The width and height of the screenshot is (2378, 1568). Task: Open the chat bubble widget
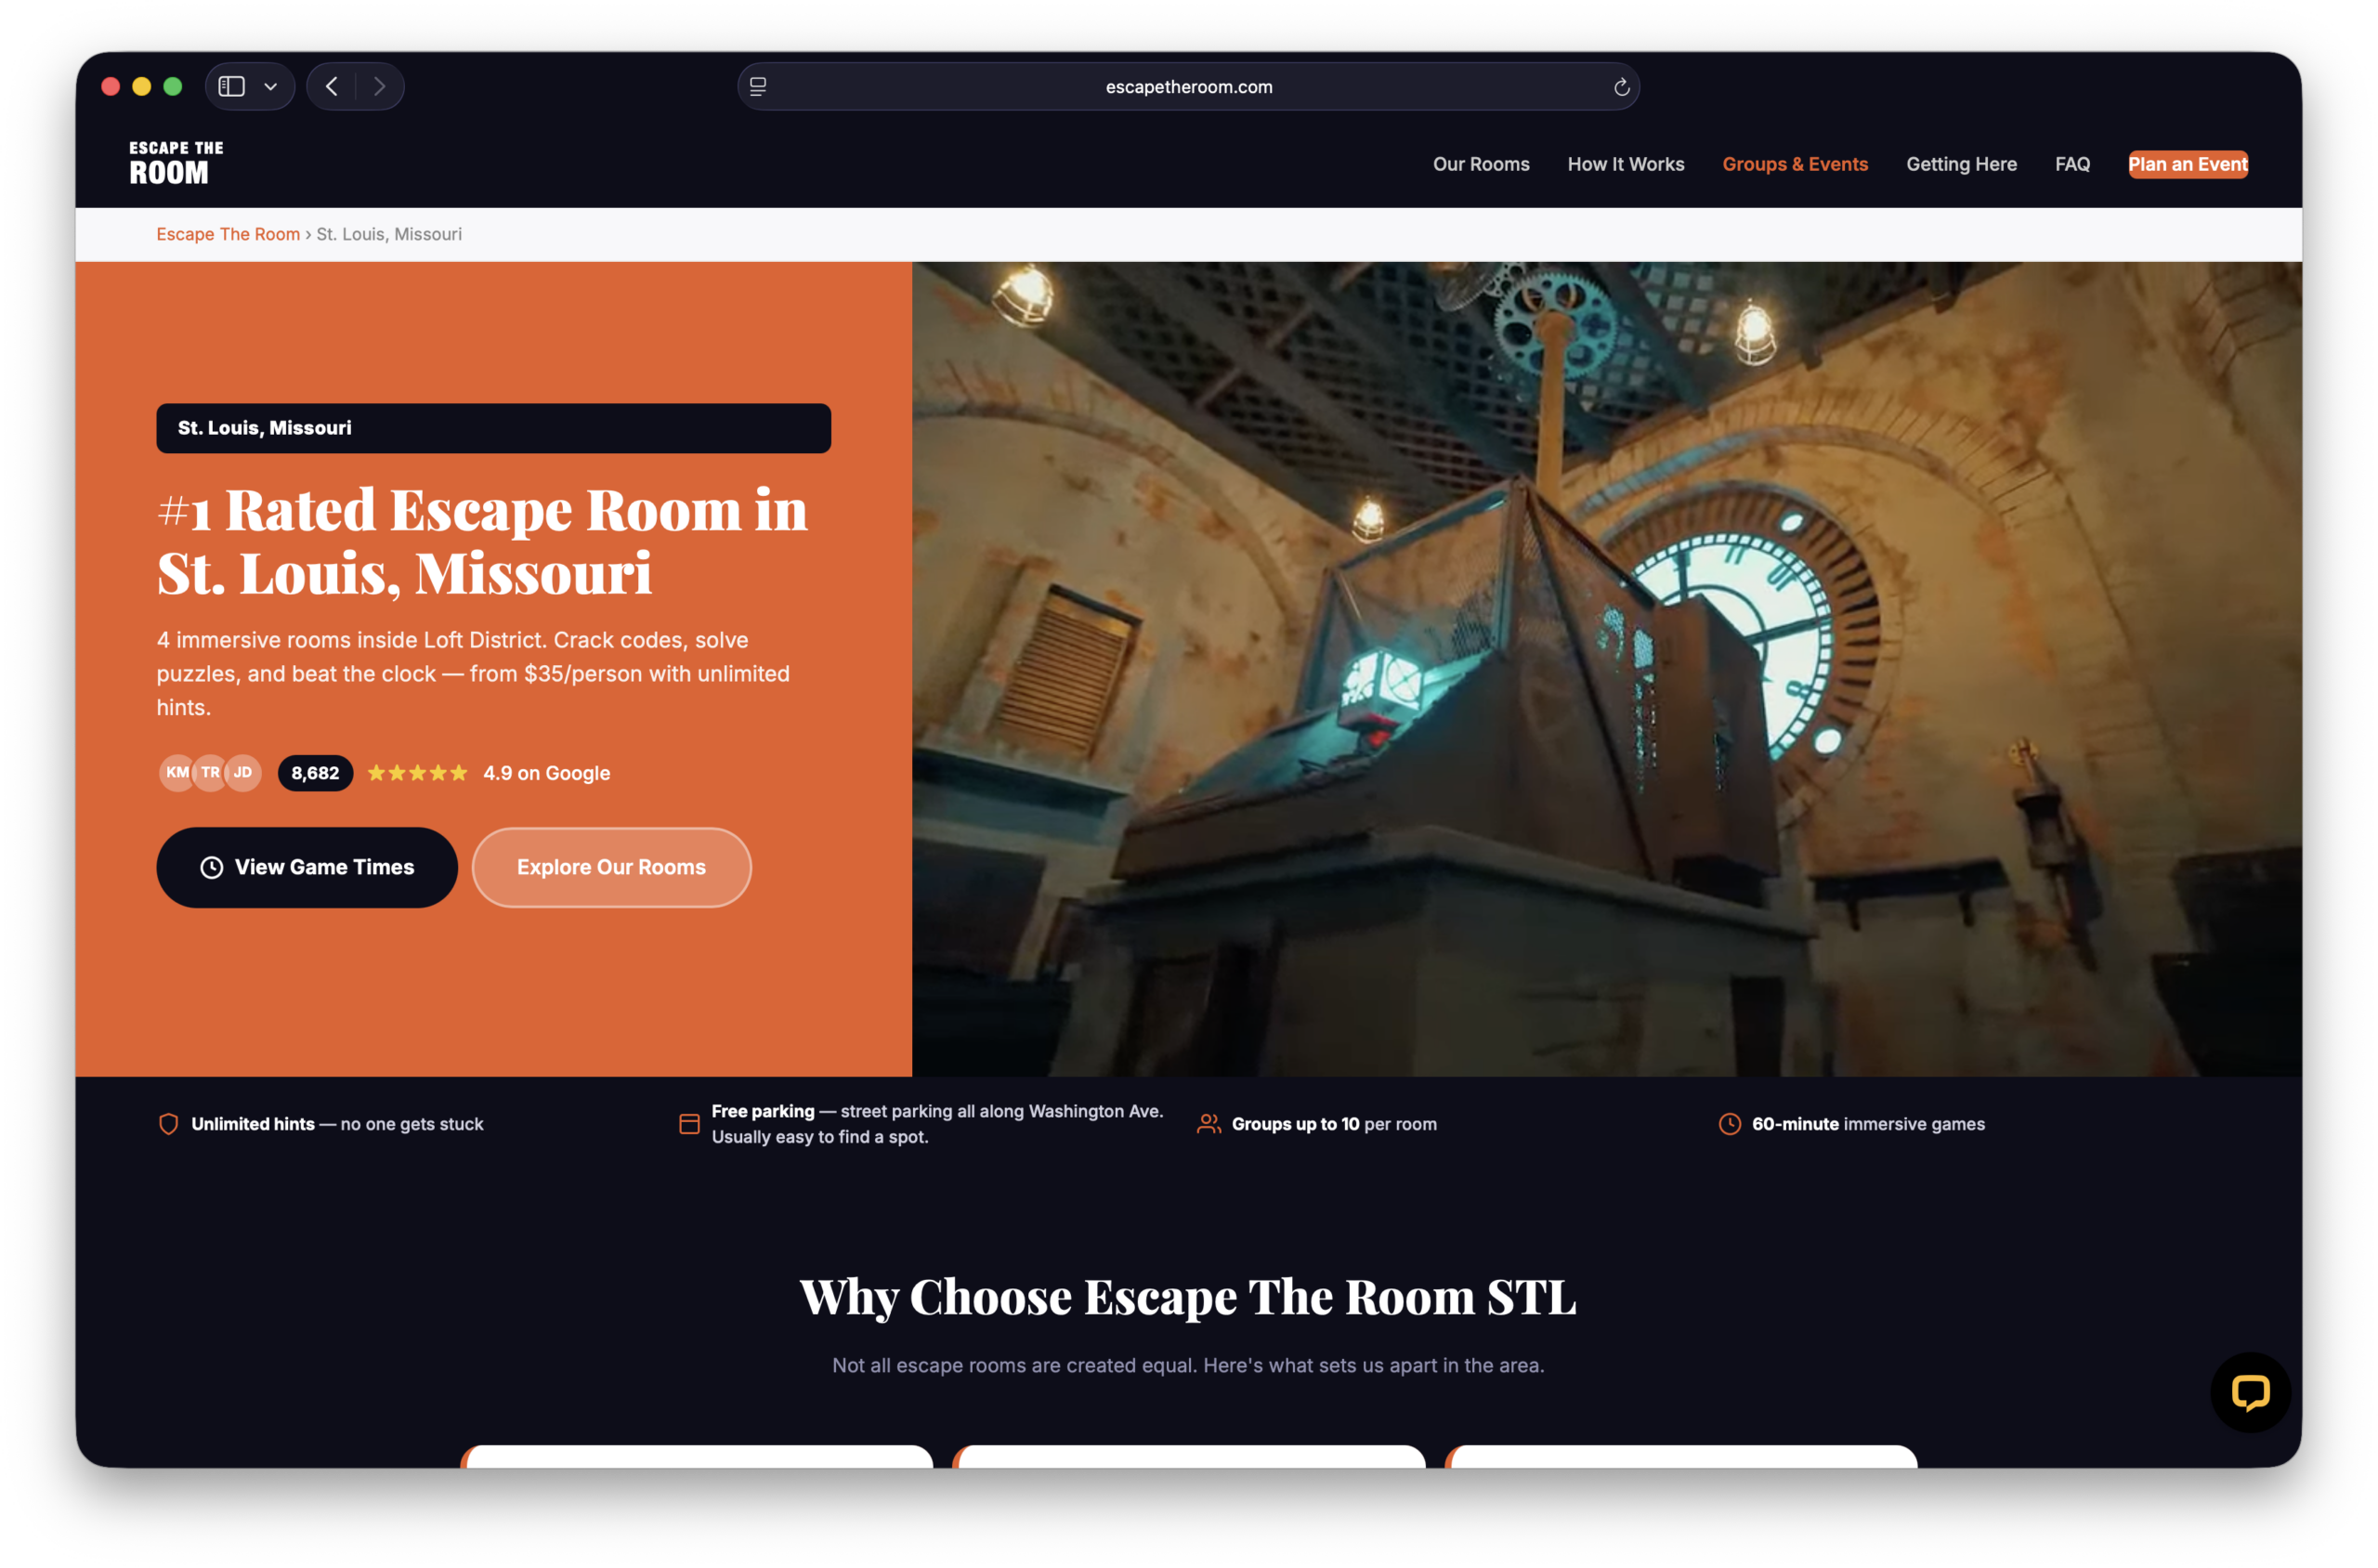point(2250,1392)
